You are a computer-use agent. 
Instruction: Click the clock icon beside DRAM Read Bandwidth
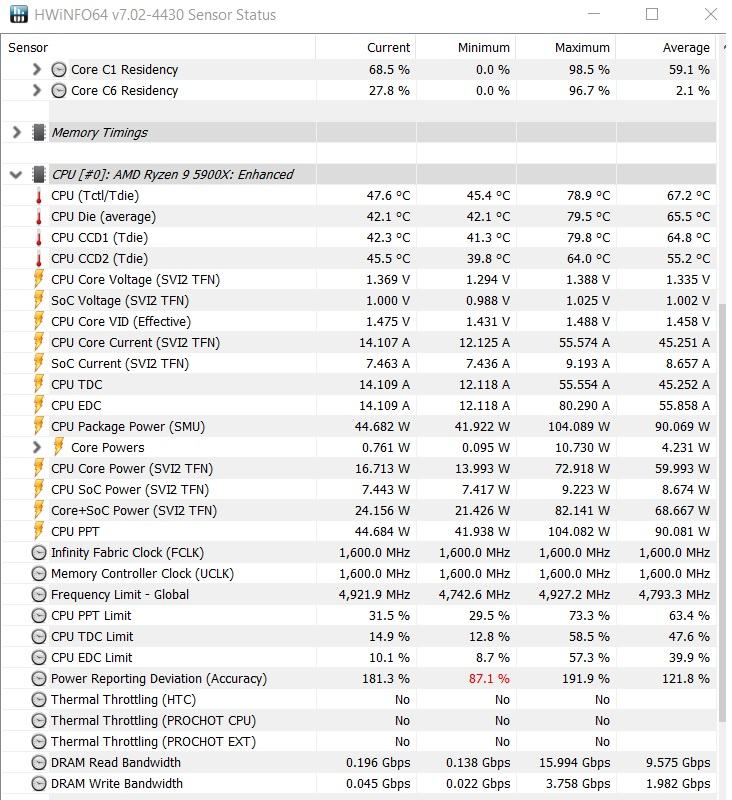(39, 763)
